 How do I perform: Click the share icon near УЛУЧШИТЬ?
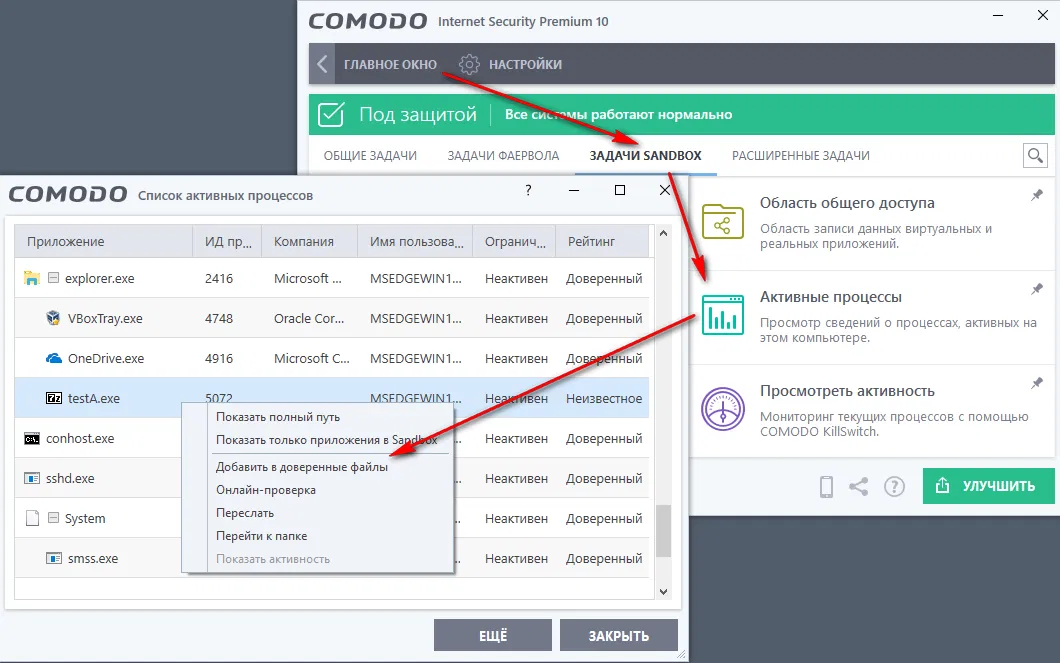pos(859,486)
